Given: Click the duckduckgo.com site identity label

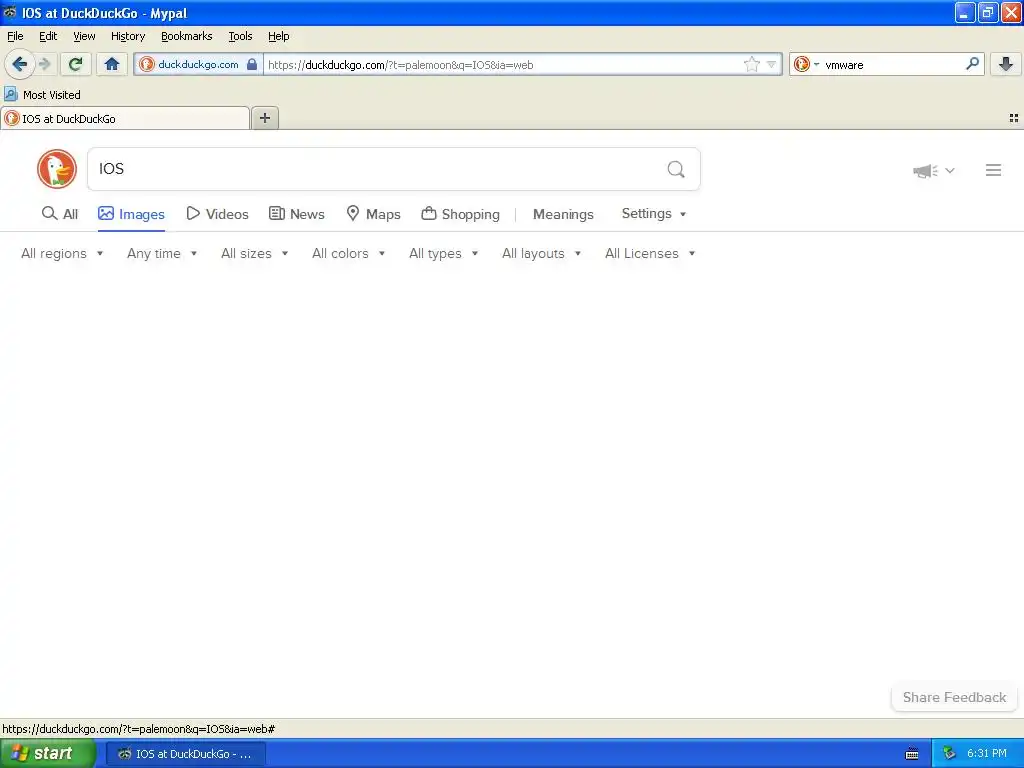Looking at the screenshot, I should tap(198, 64).
